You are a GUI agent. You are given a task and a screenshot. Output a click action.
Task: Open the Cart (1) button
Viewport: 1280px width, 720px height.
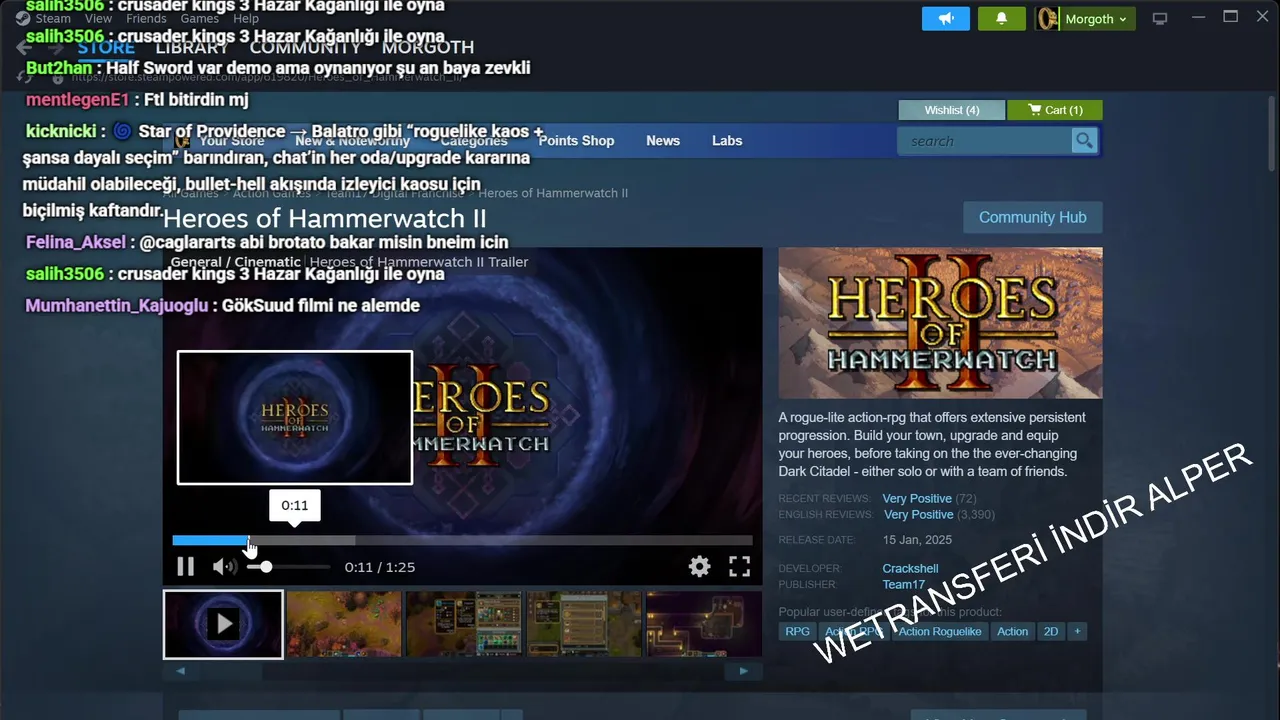tap(1054, 110)
